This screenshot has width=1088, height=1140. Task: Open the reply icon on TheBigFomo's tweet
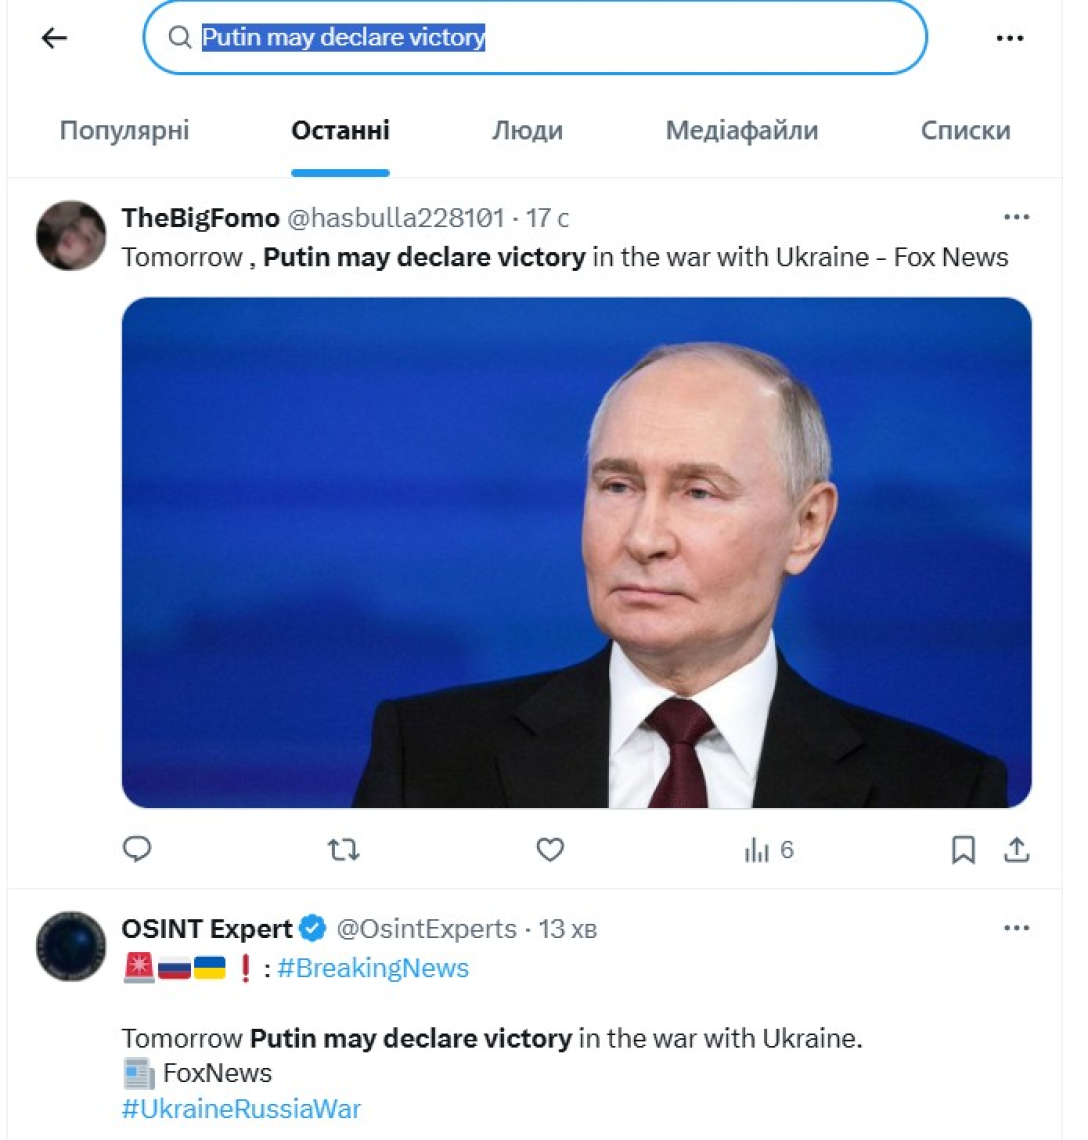[137, 849]
